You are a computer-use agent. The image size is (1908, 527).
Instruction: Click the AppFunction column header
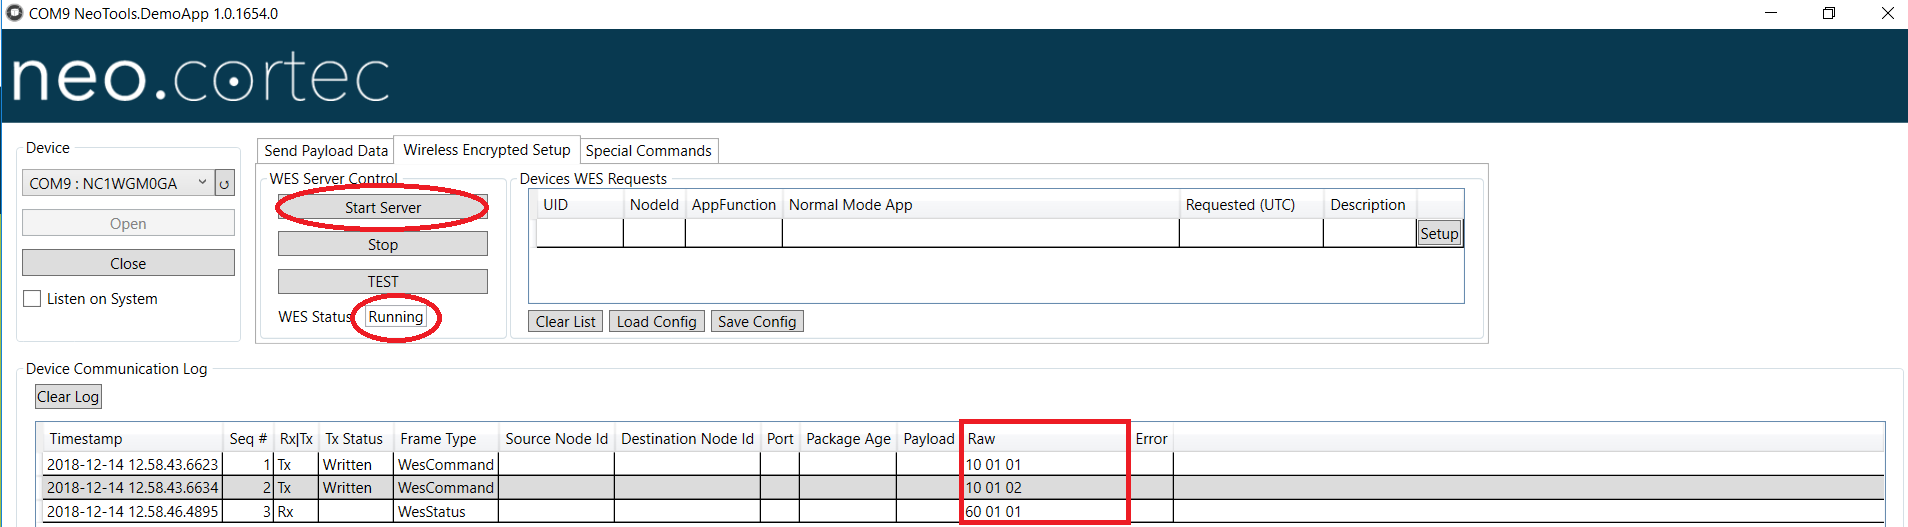pos(734,204)
